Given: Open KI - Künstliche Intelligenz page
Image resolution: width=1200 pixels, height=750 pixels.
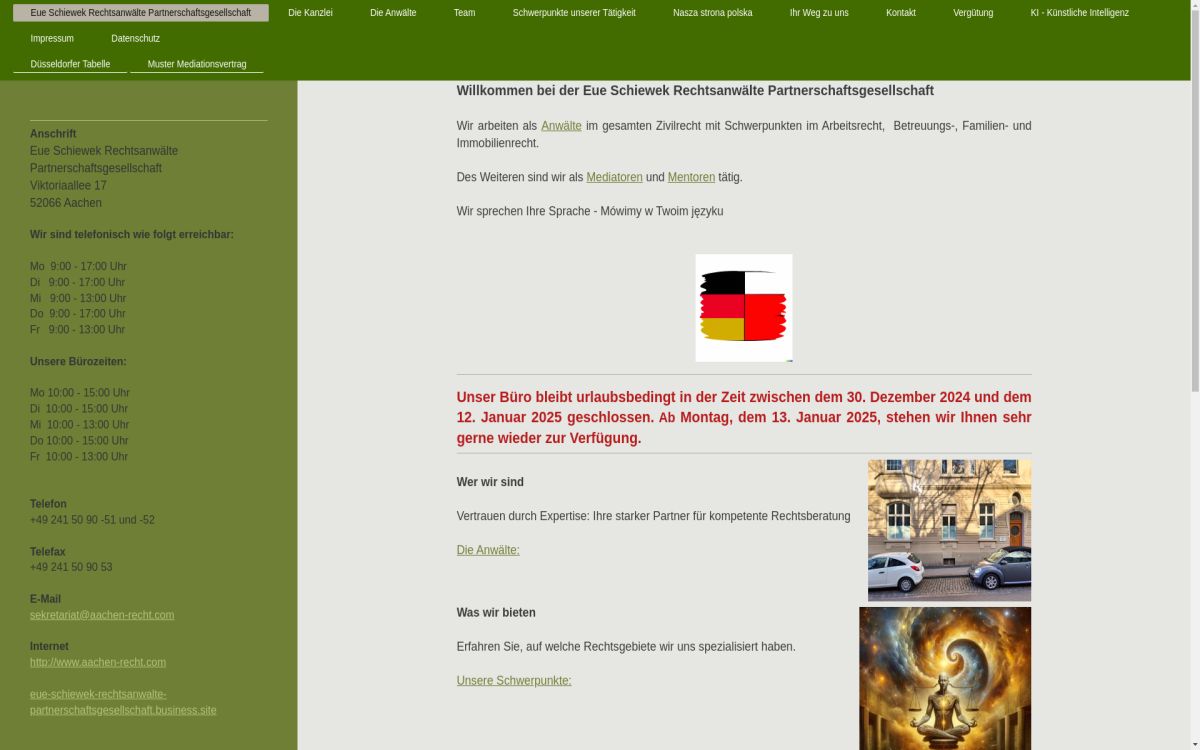Looking at the screenshot, I should 1079,13.
